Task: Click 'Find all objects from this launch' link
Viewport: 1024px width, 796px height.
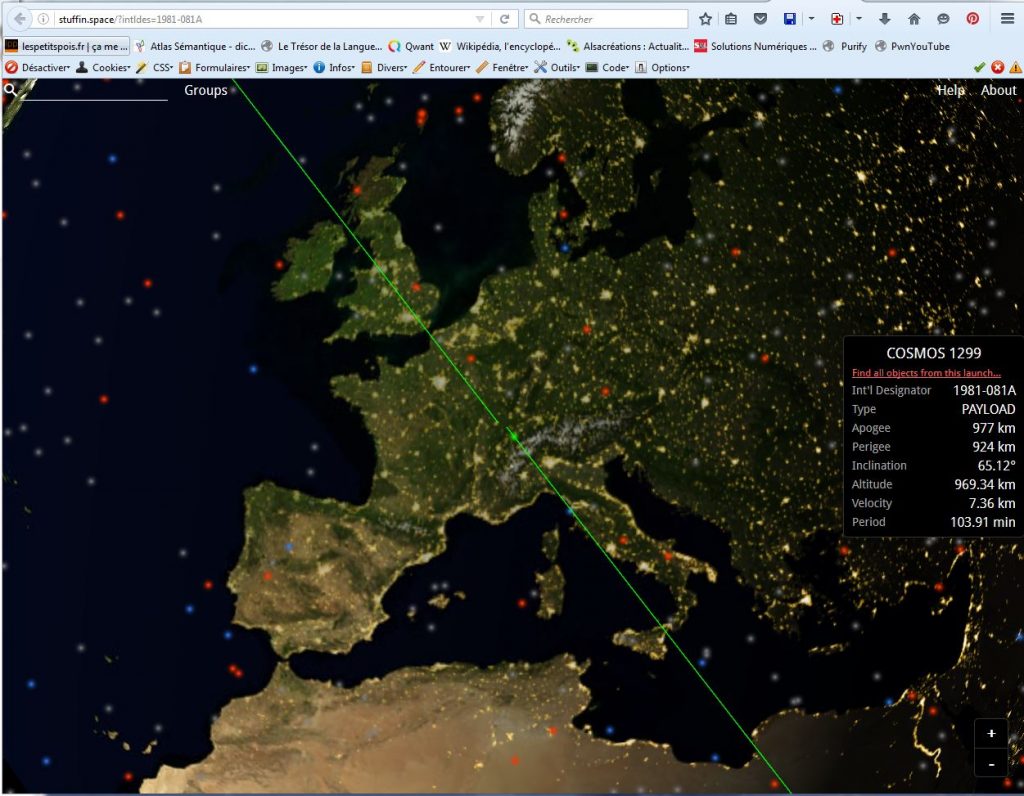Action: [926, 373]
